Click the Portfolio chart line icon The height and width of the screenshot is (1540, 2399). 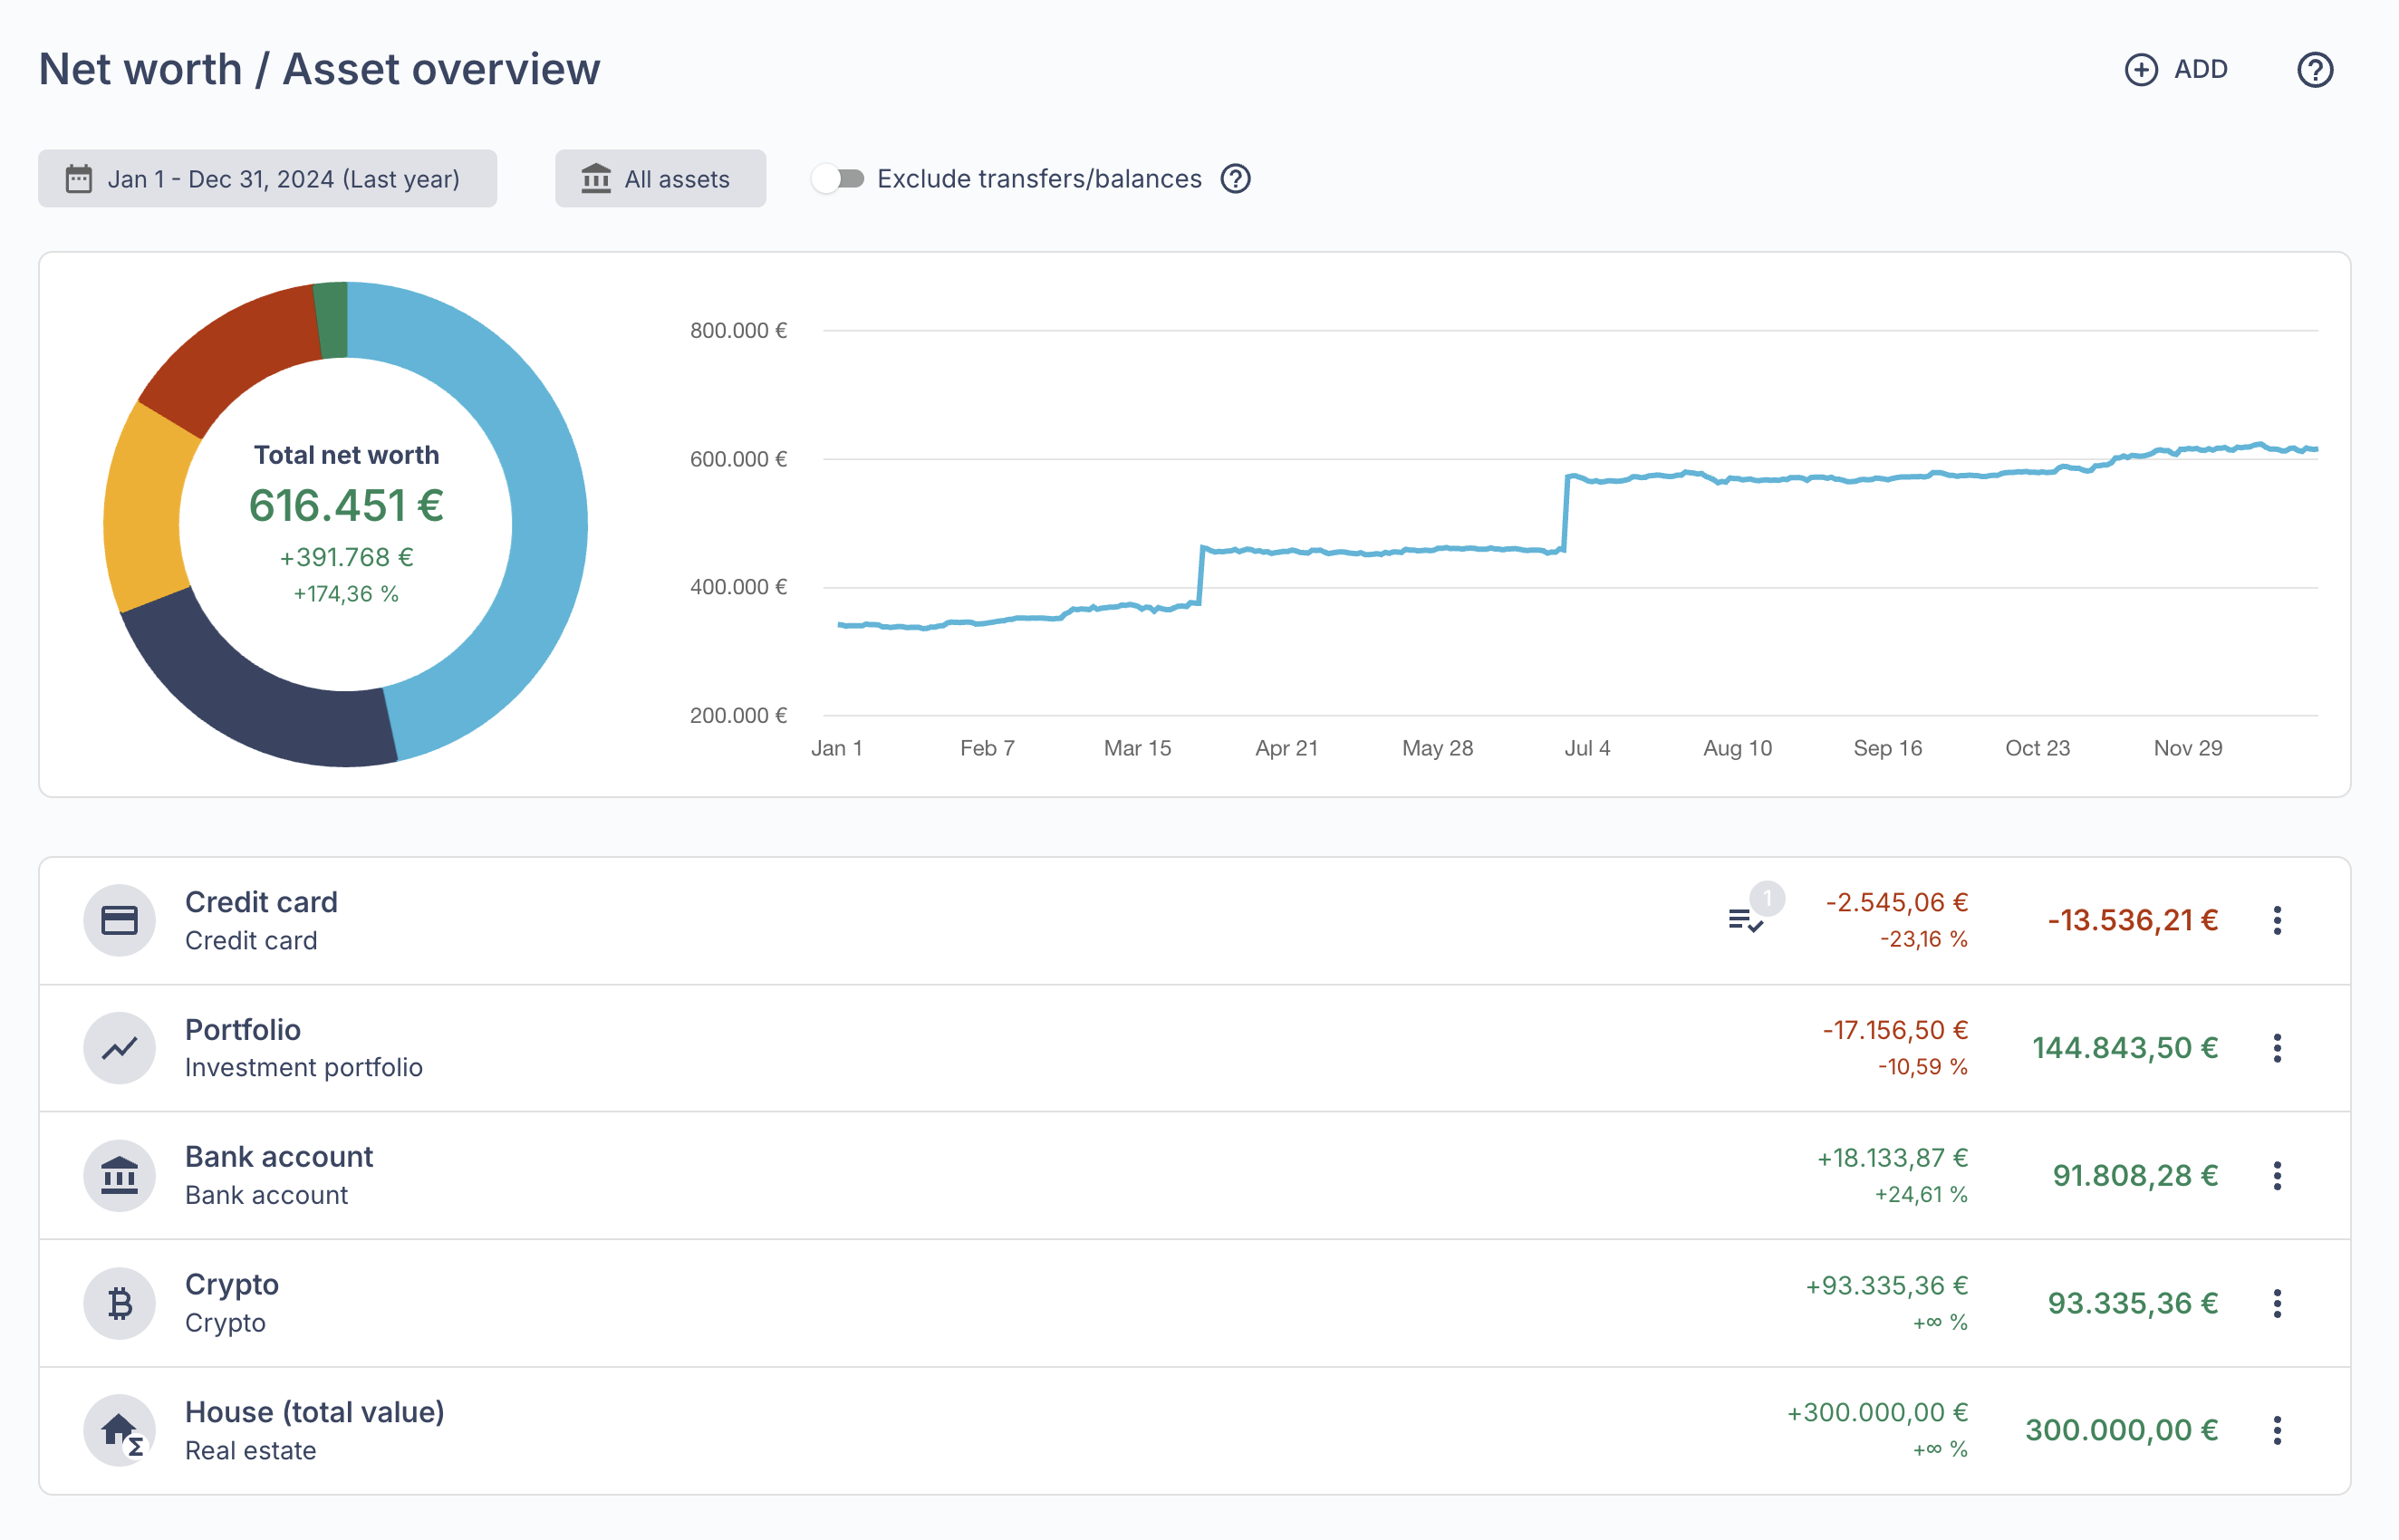[119, 1048]
